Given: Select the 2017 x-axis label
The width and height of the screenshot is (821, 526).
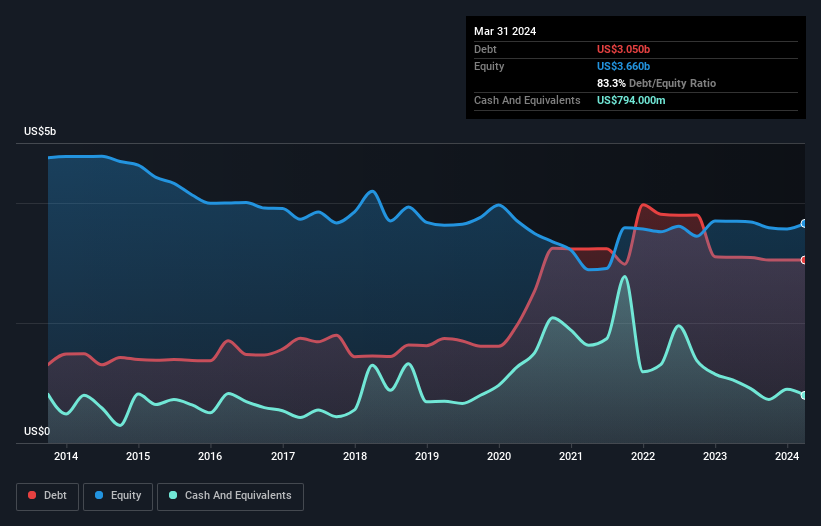Looking at the screenshot, I should [283, 456].
